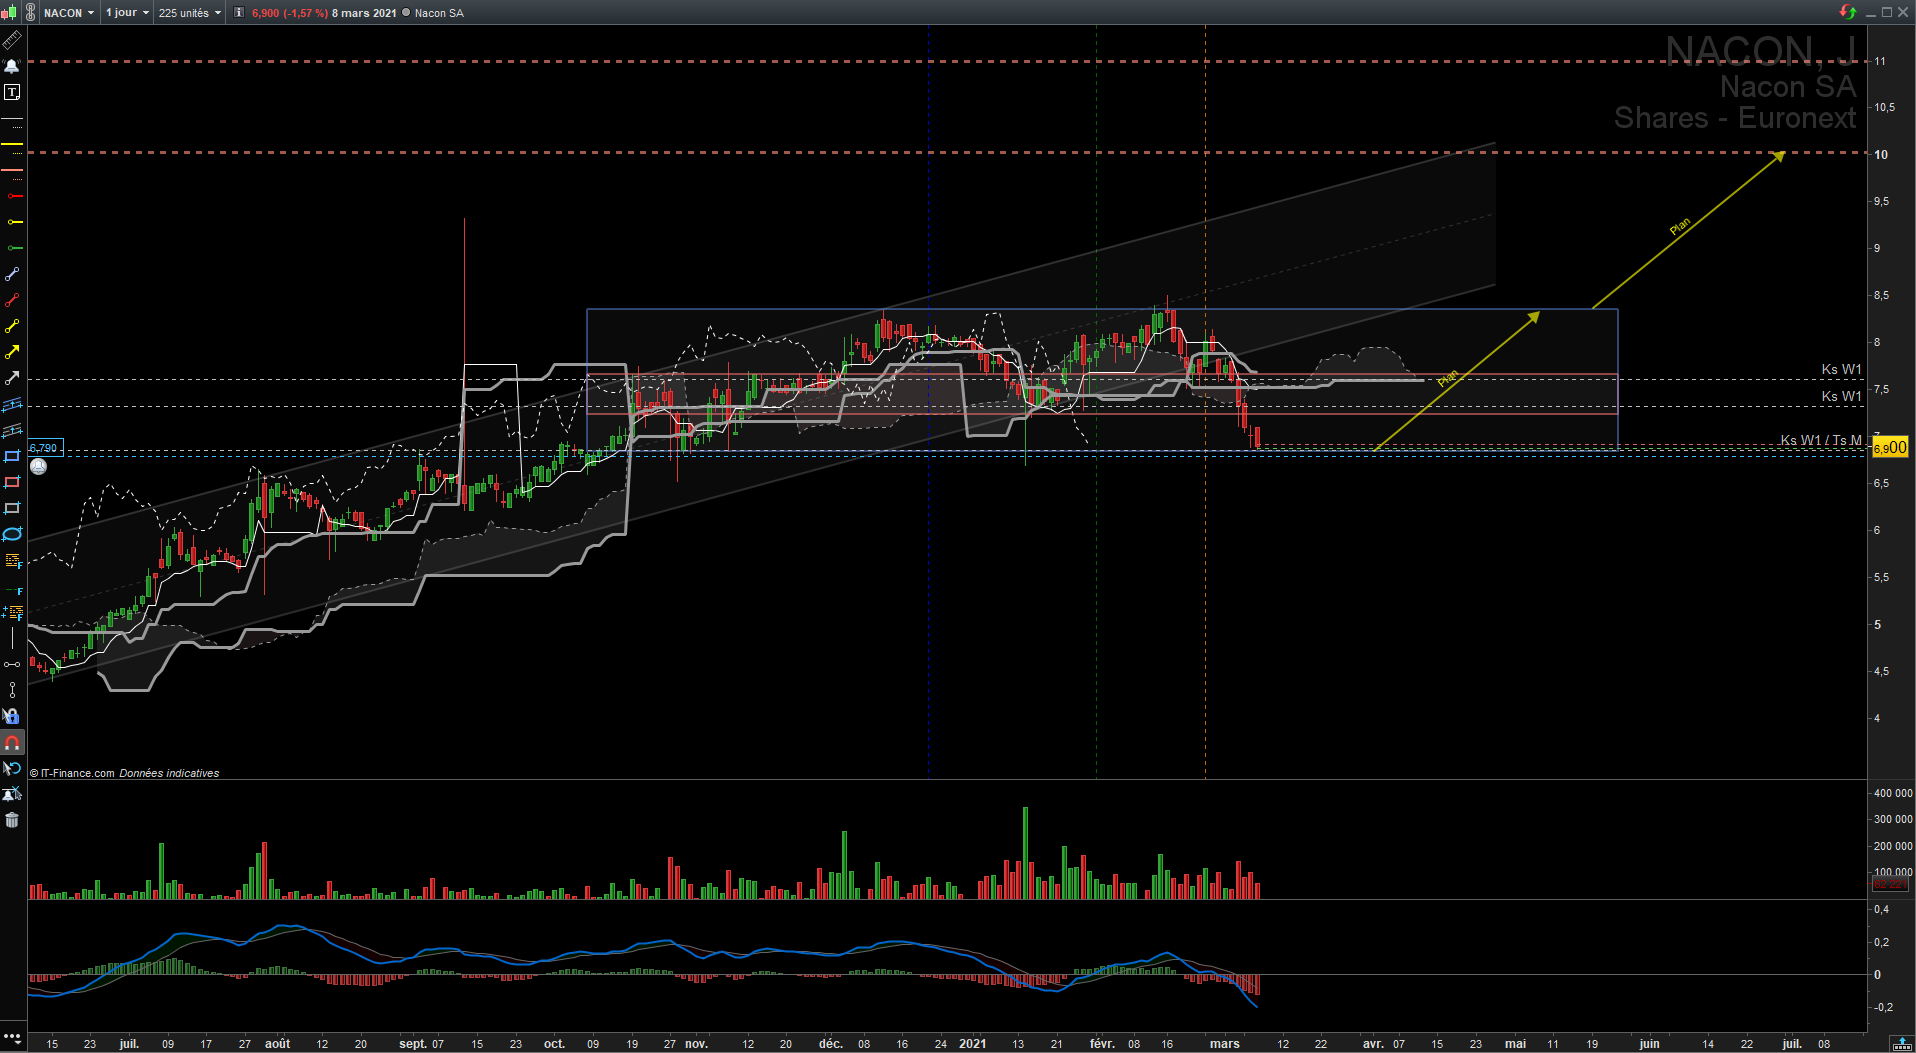Screen dimensions: 1916x1053
Task: Select the green Fibonacci line tool
Action: click(x=12, y=590)
